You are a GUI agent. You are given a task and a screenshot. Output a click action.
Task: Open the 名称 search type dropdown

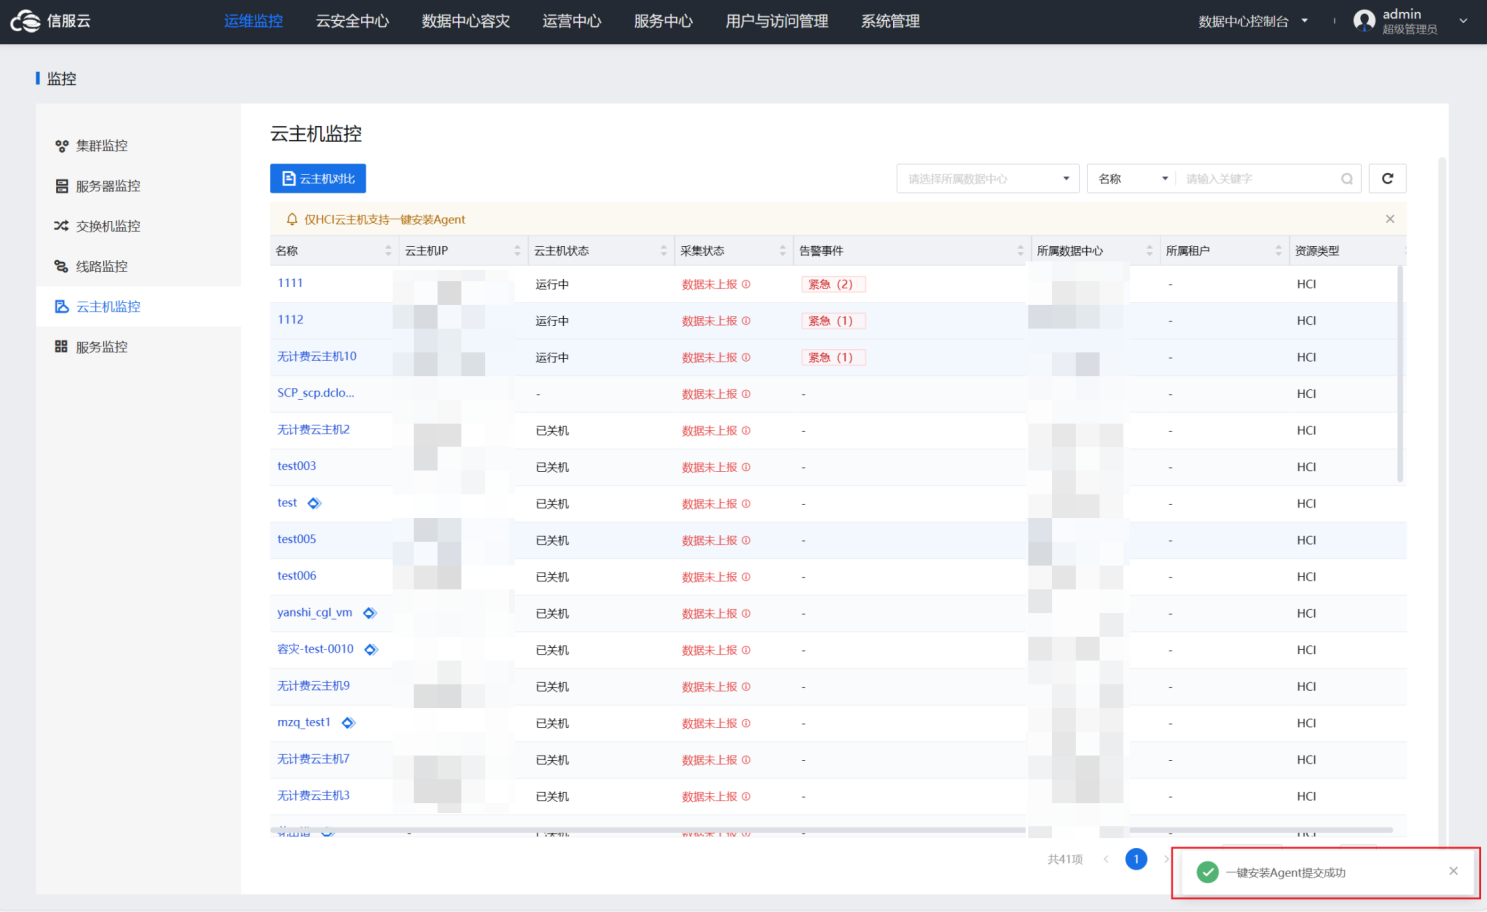[1131, 178]
